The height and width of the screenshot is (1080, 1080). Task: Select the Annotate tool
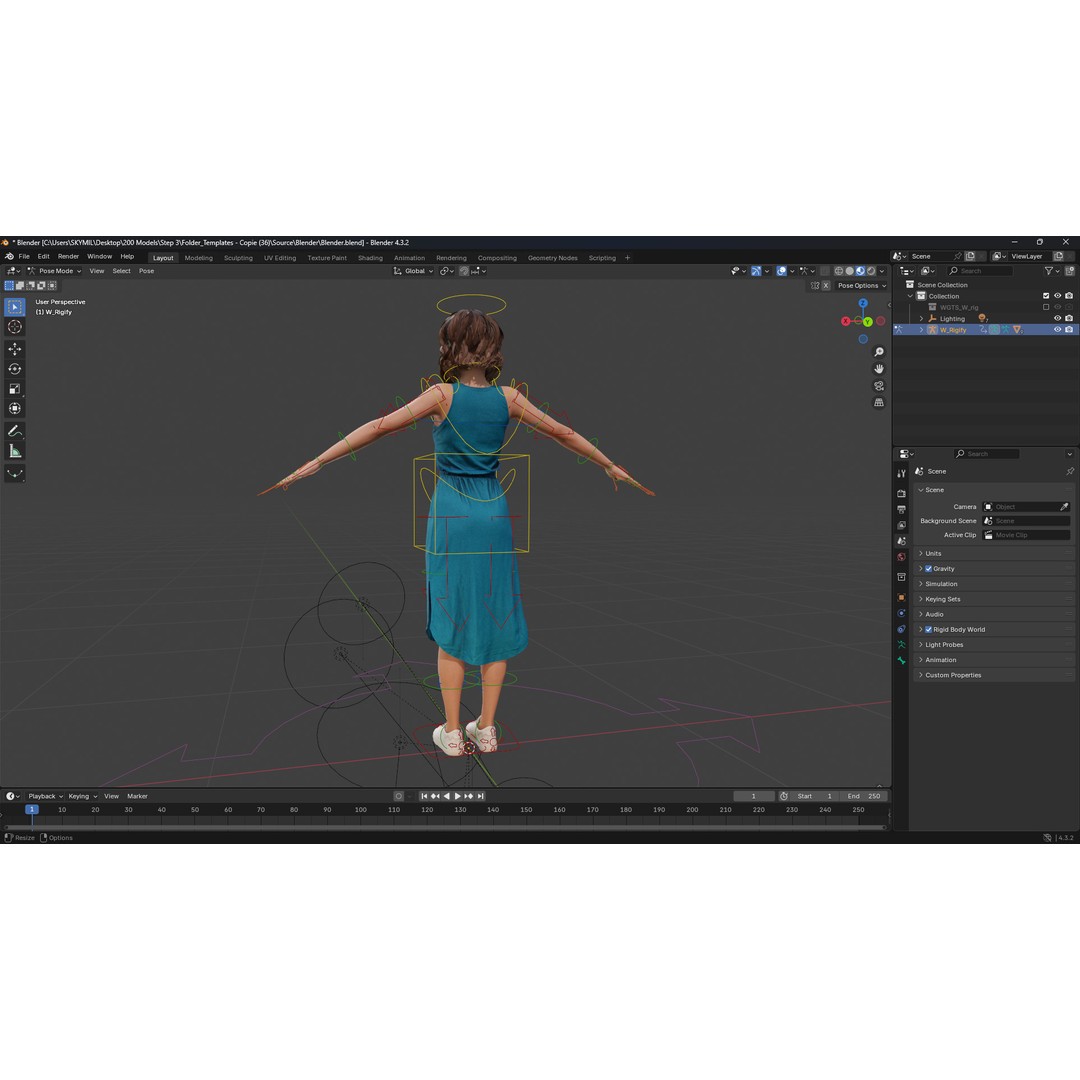[14, 431]
